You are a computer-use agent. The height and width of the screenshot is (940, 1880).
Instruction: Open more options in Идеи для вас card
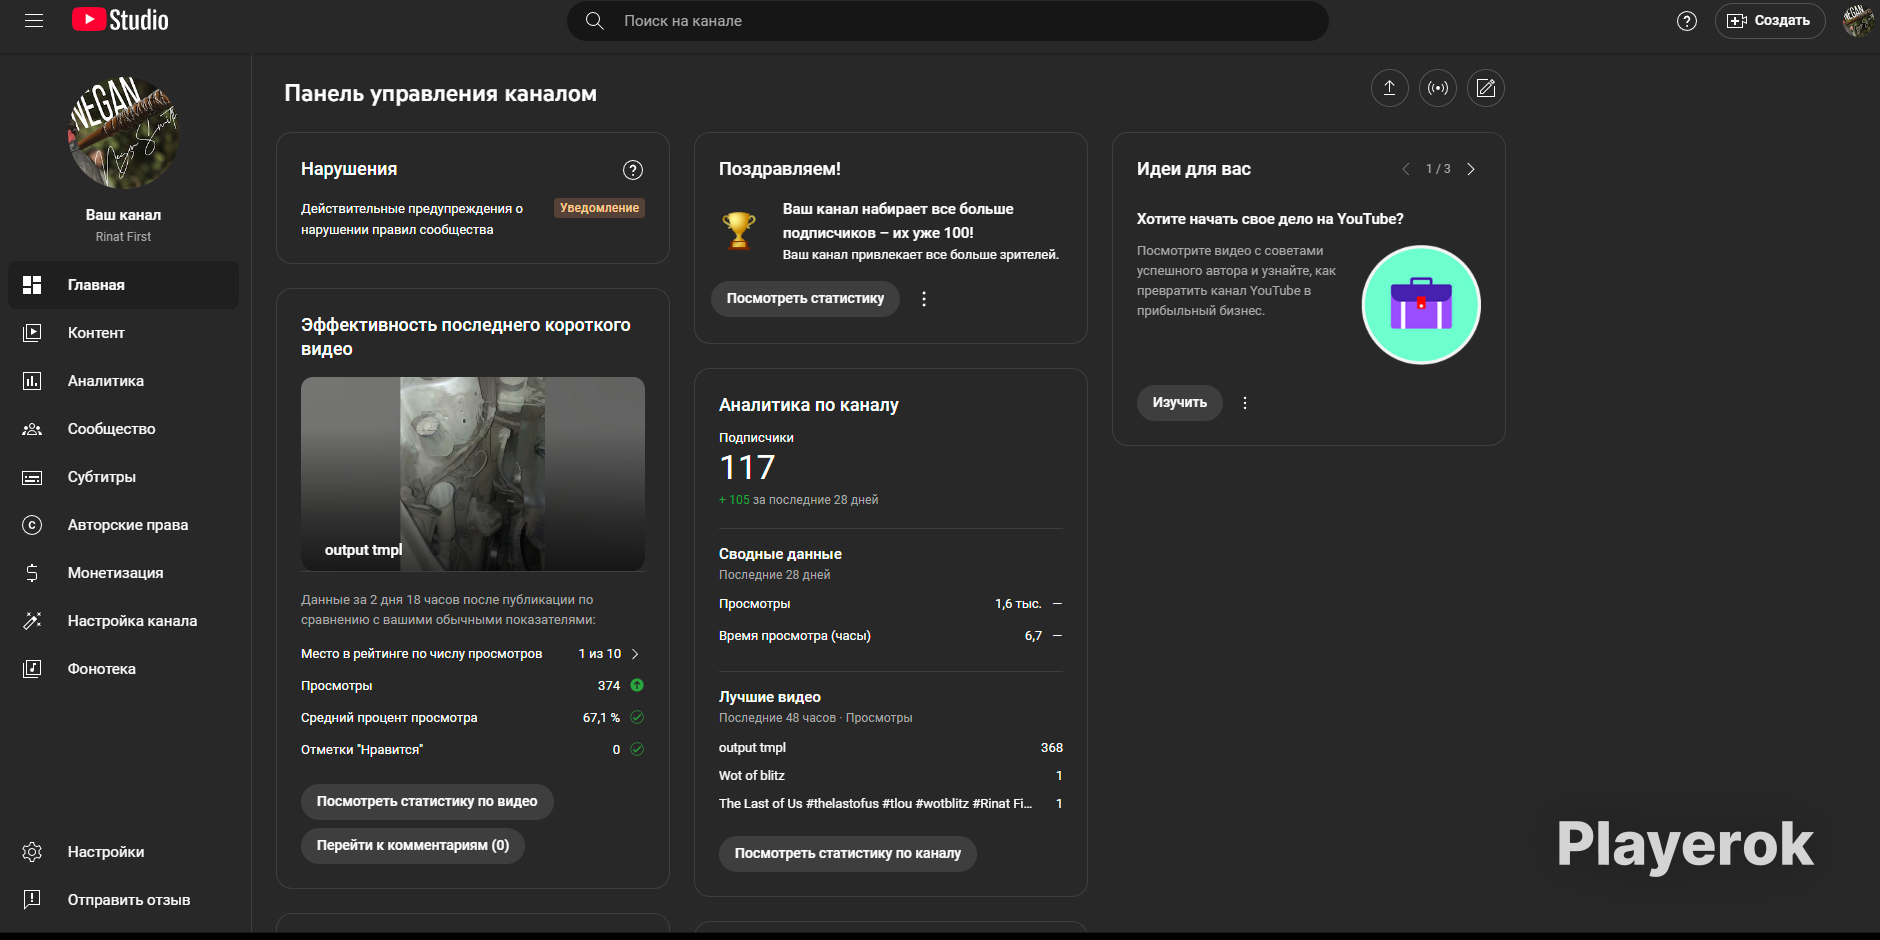tap(1245, 403)
